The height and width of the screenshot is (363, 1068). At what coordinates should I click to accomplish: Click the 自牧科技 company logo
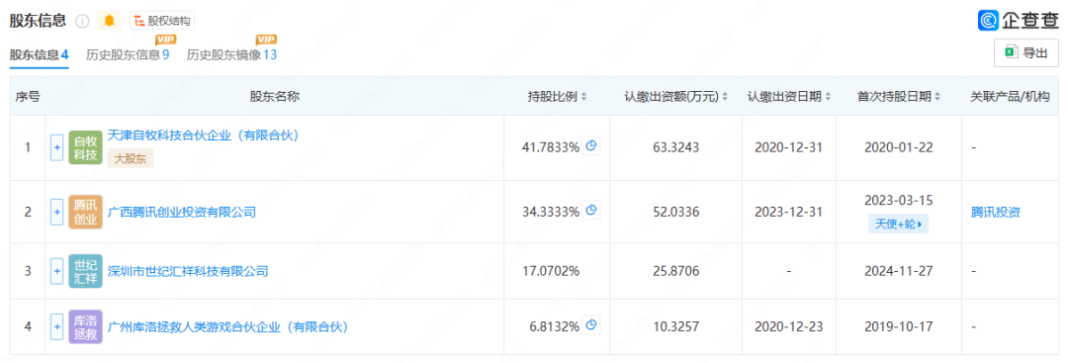pos(86,148)
